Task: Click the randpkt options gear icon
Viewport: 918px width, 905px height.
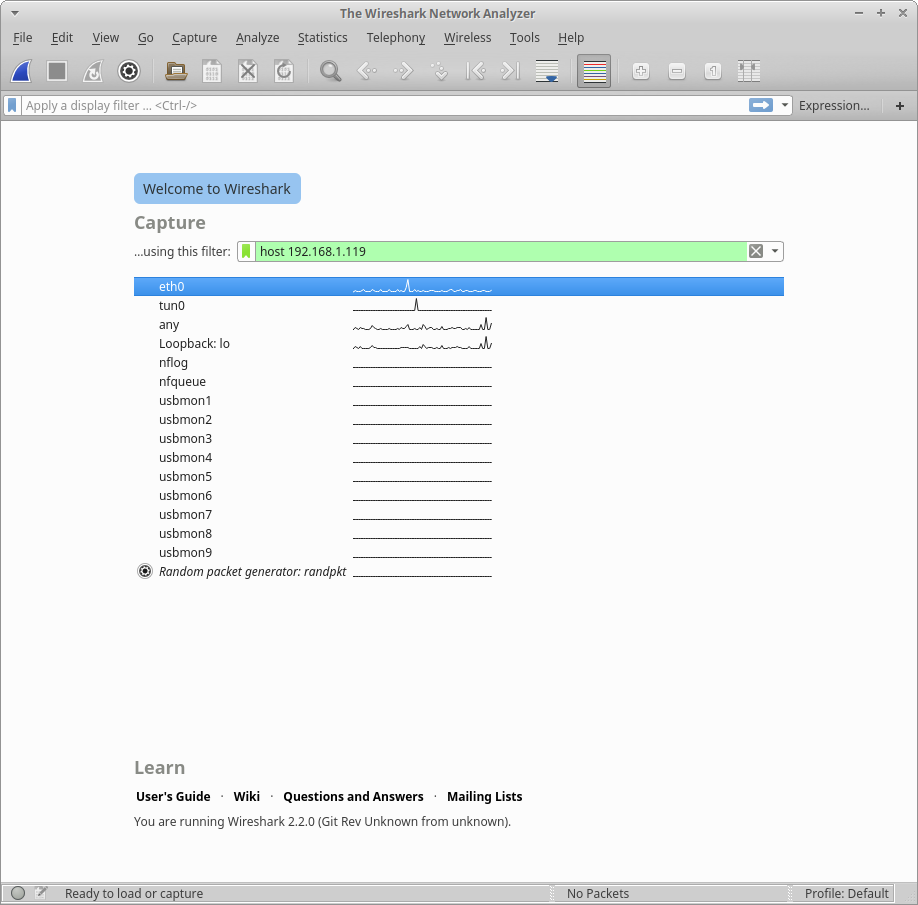Action: pos(145,571)
